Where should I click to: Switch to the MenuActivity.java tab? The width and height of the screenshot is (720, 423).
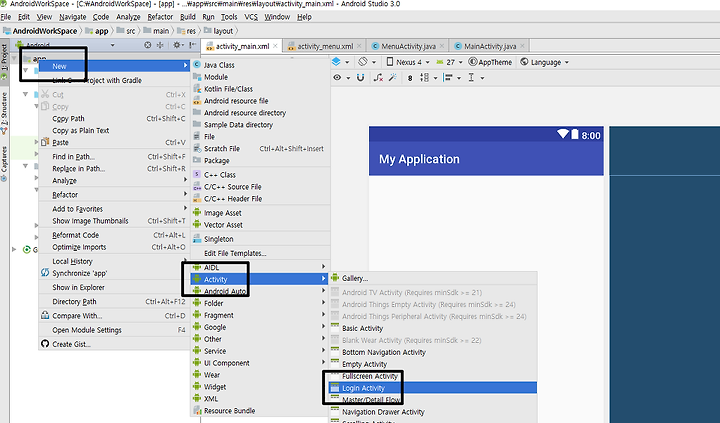coord(408,46)
